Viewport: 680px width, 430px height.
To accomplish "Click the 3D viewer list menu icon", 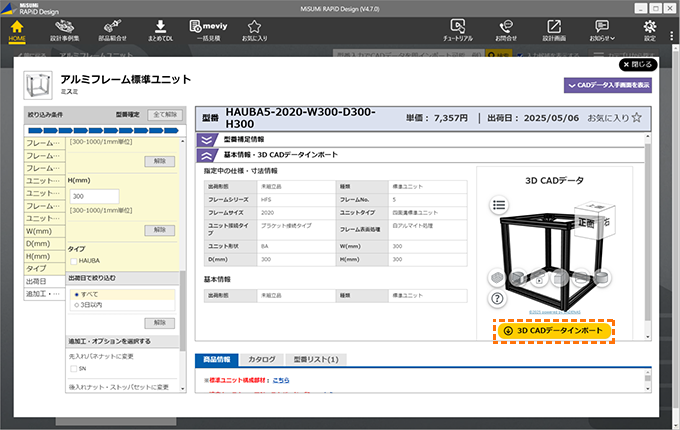I will 497,204.
